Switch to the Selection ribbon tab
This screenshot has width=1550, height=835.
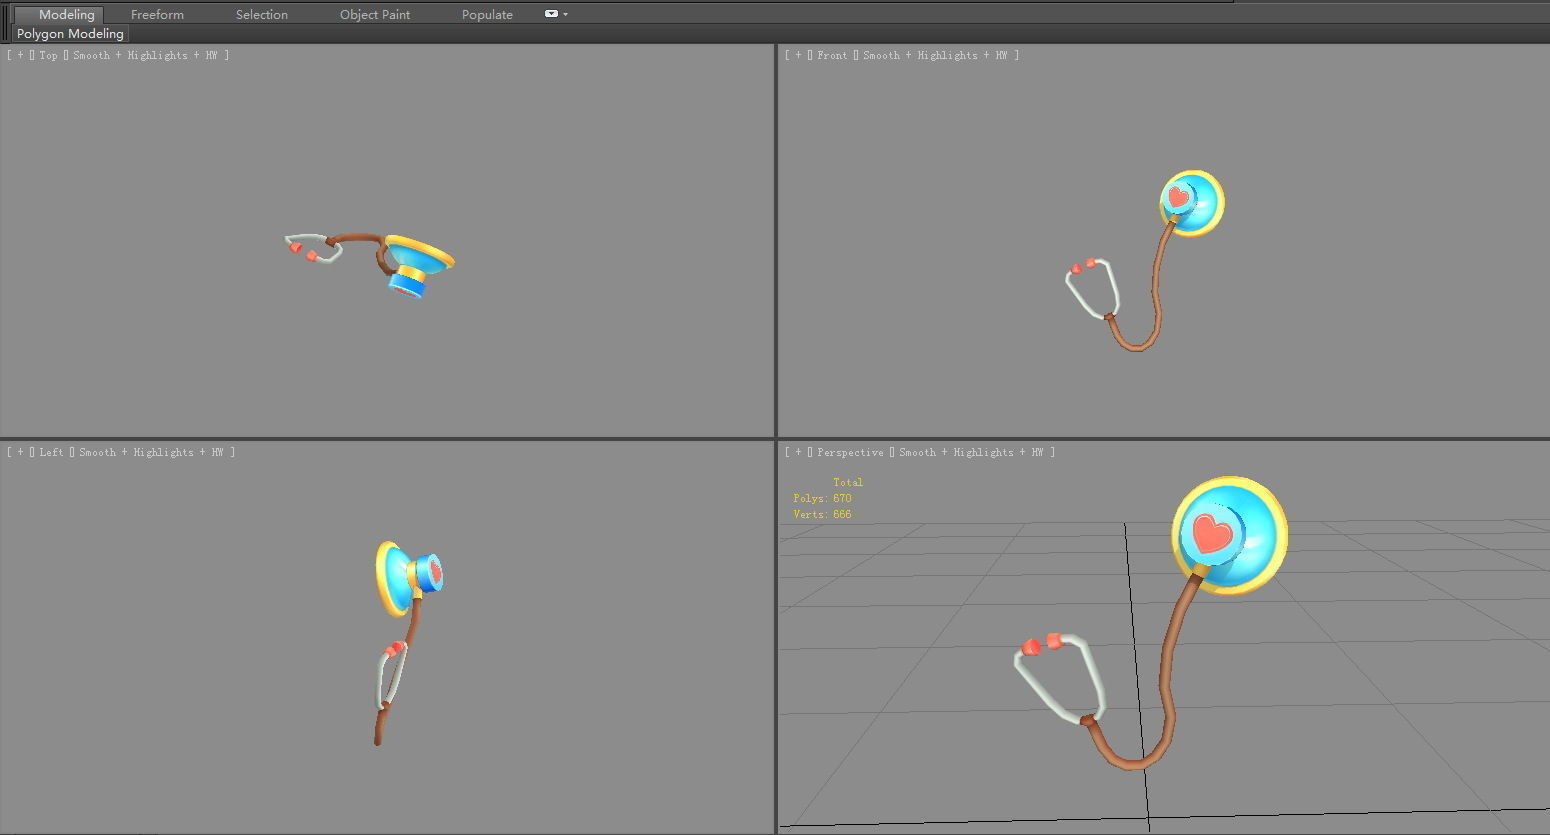(261, 14)
